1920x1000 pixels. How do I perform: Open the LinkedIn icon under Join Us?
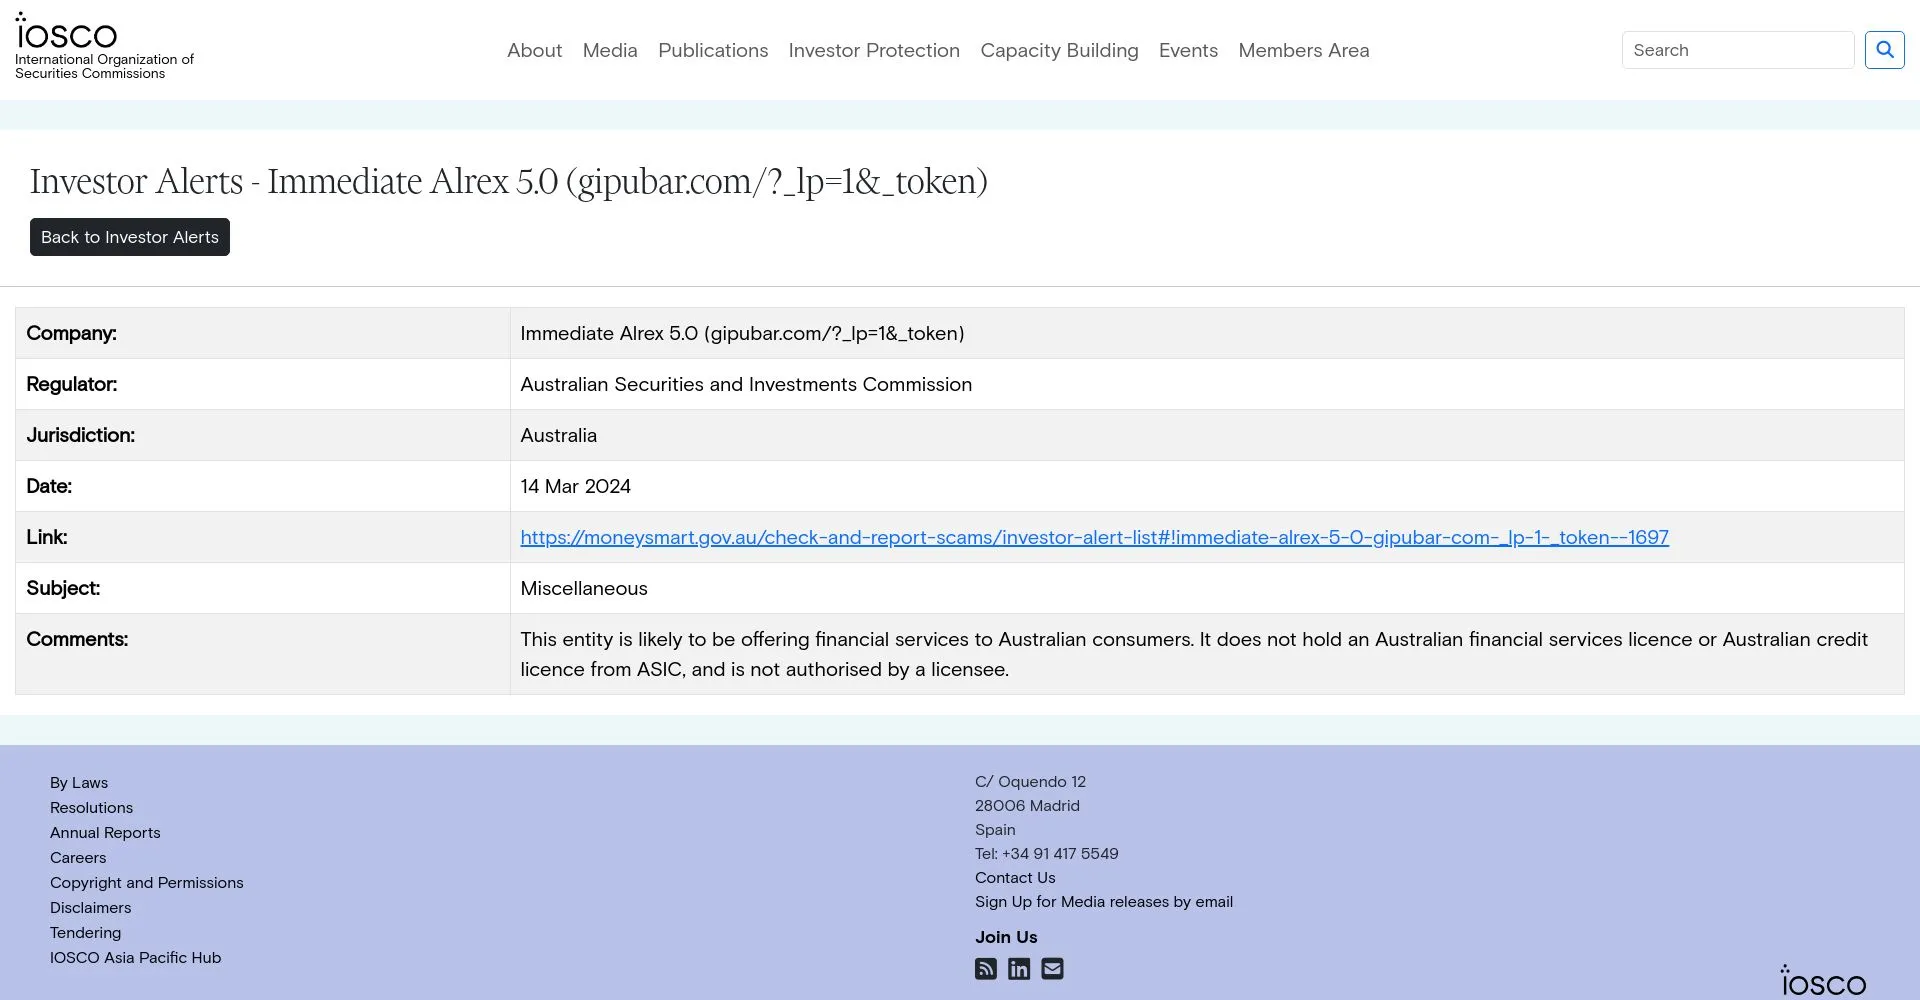pos(1019,969)
